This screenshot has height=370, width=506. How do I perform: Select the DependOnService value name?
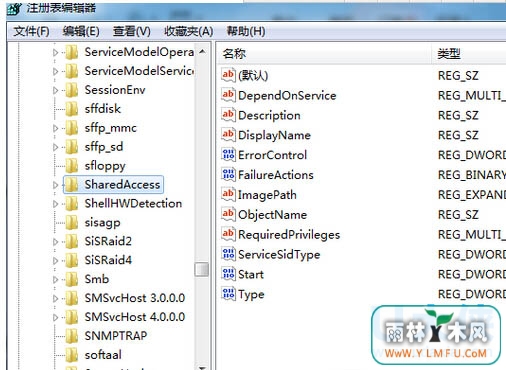pyautogui.click(x=287, y=96)
